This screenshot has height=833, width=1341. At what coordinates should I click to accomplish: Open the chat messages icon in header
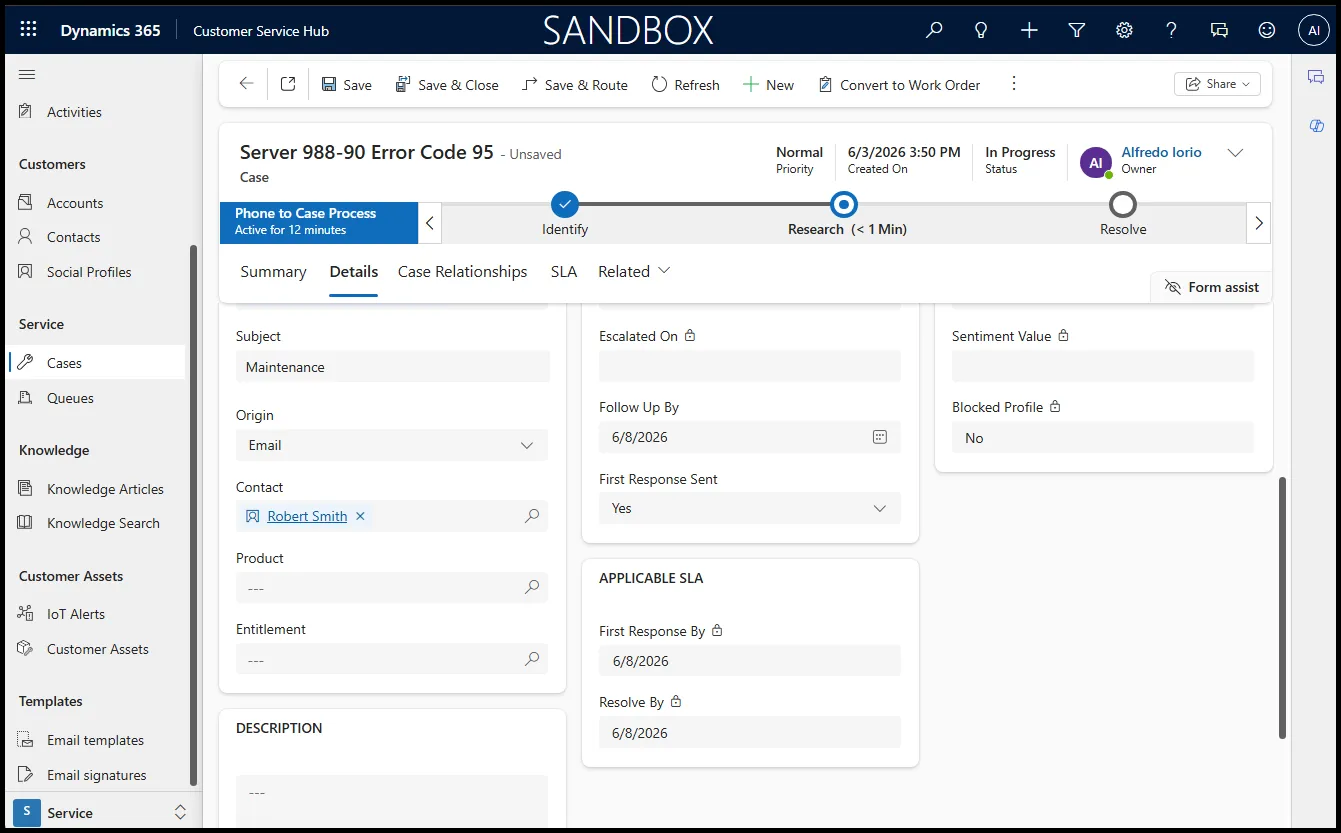(x=1219, y=30)
